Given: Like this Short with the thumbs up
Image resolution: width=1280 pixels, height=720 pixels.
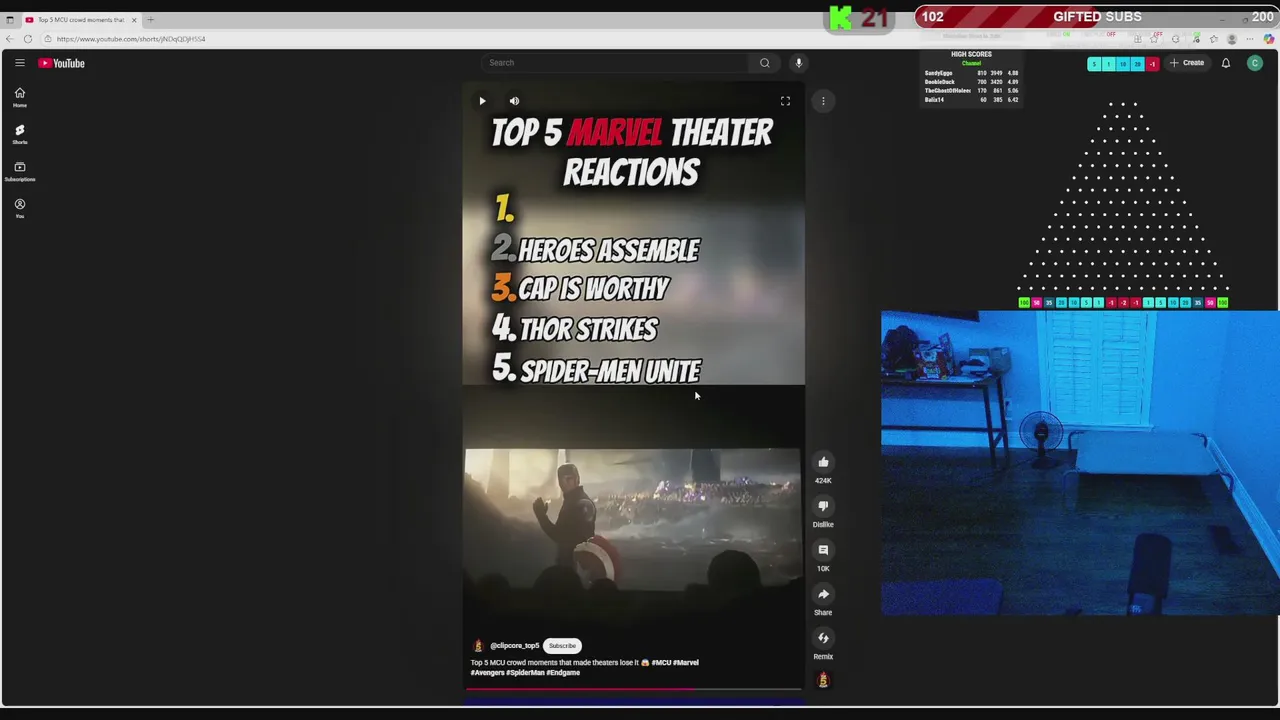Looking at the screenshot, I should coord(823,462).
